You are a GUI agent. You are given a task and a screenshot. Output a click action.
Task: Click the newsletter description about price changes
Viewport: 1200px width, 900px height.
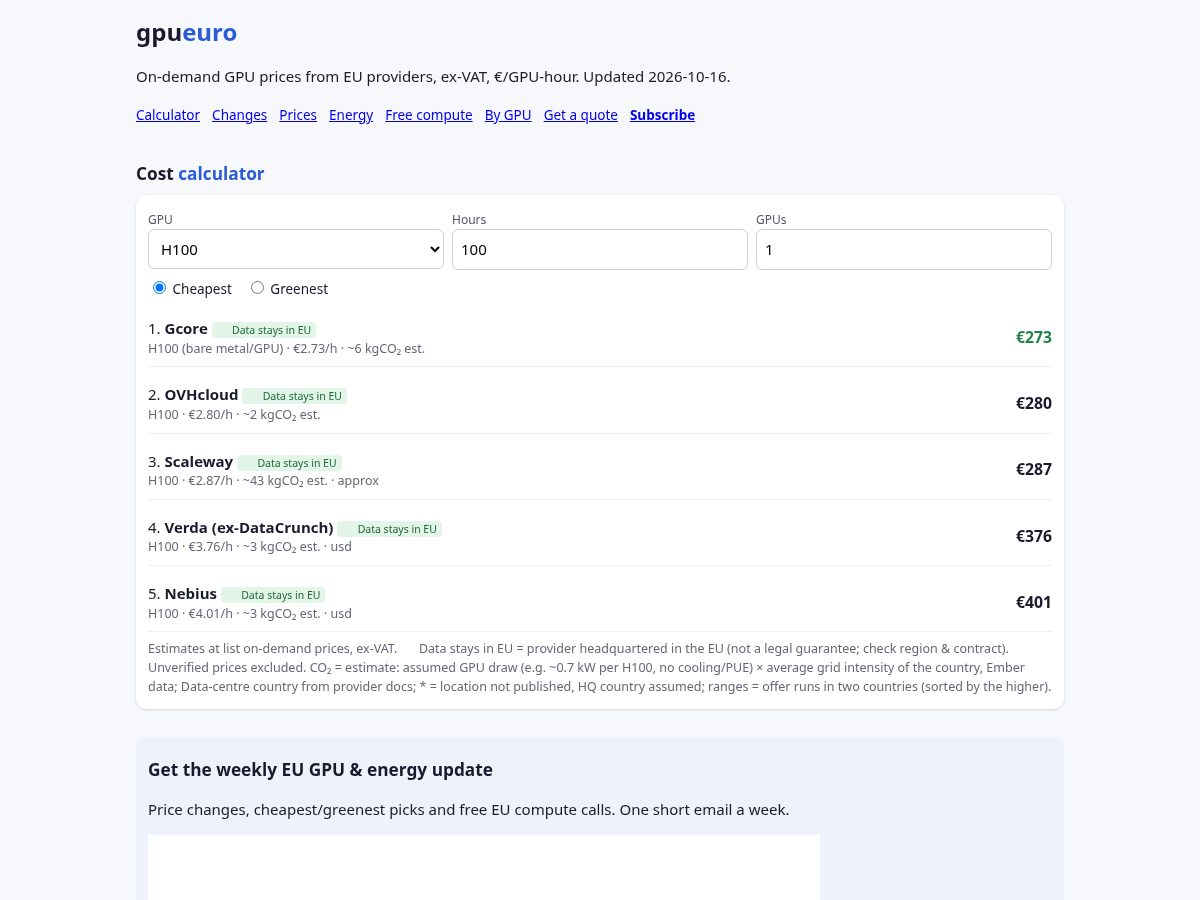(x=468, y=809)
